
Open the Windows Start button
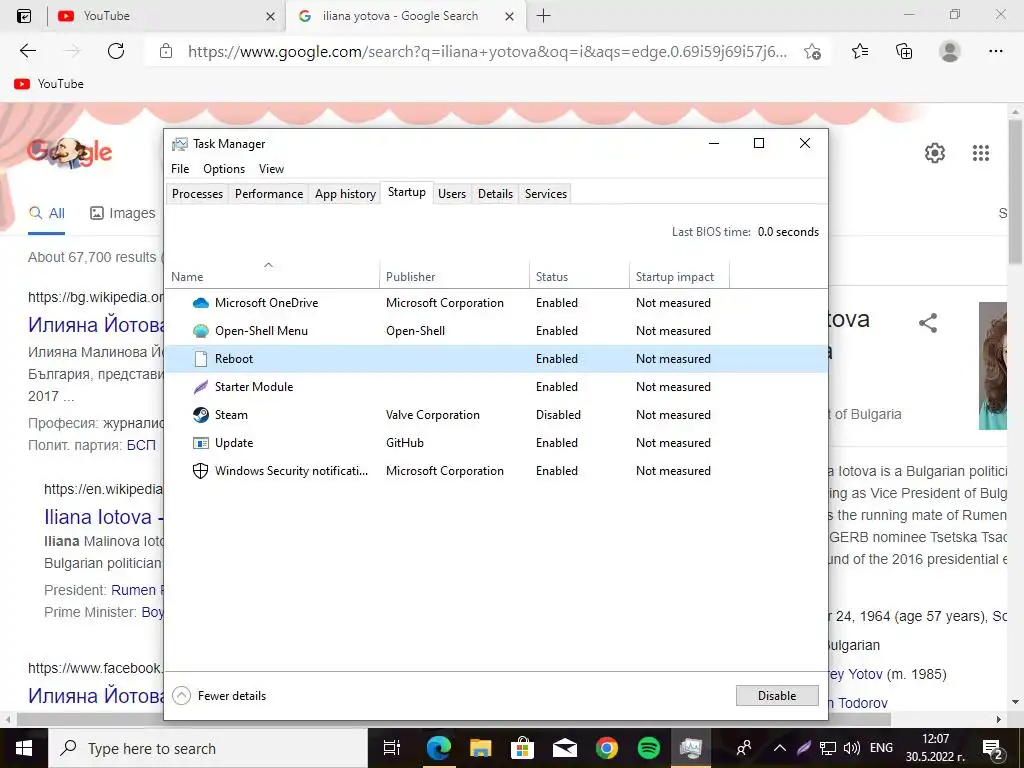tap(24, 748)
